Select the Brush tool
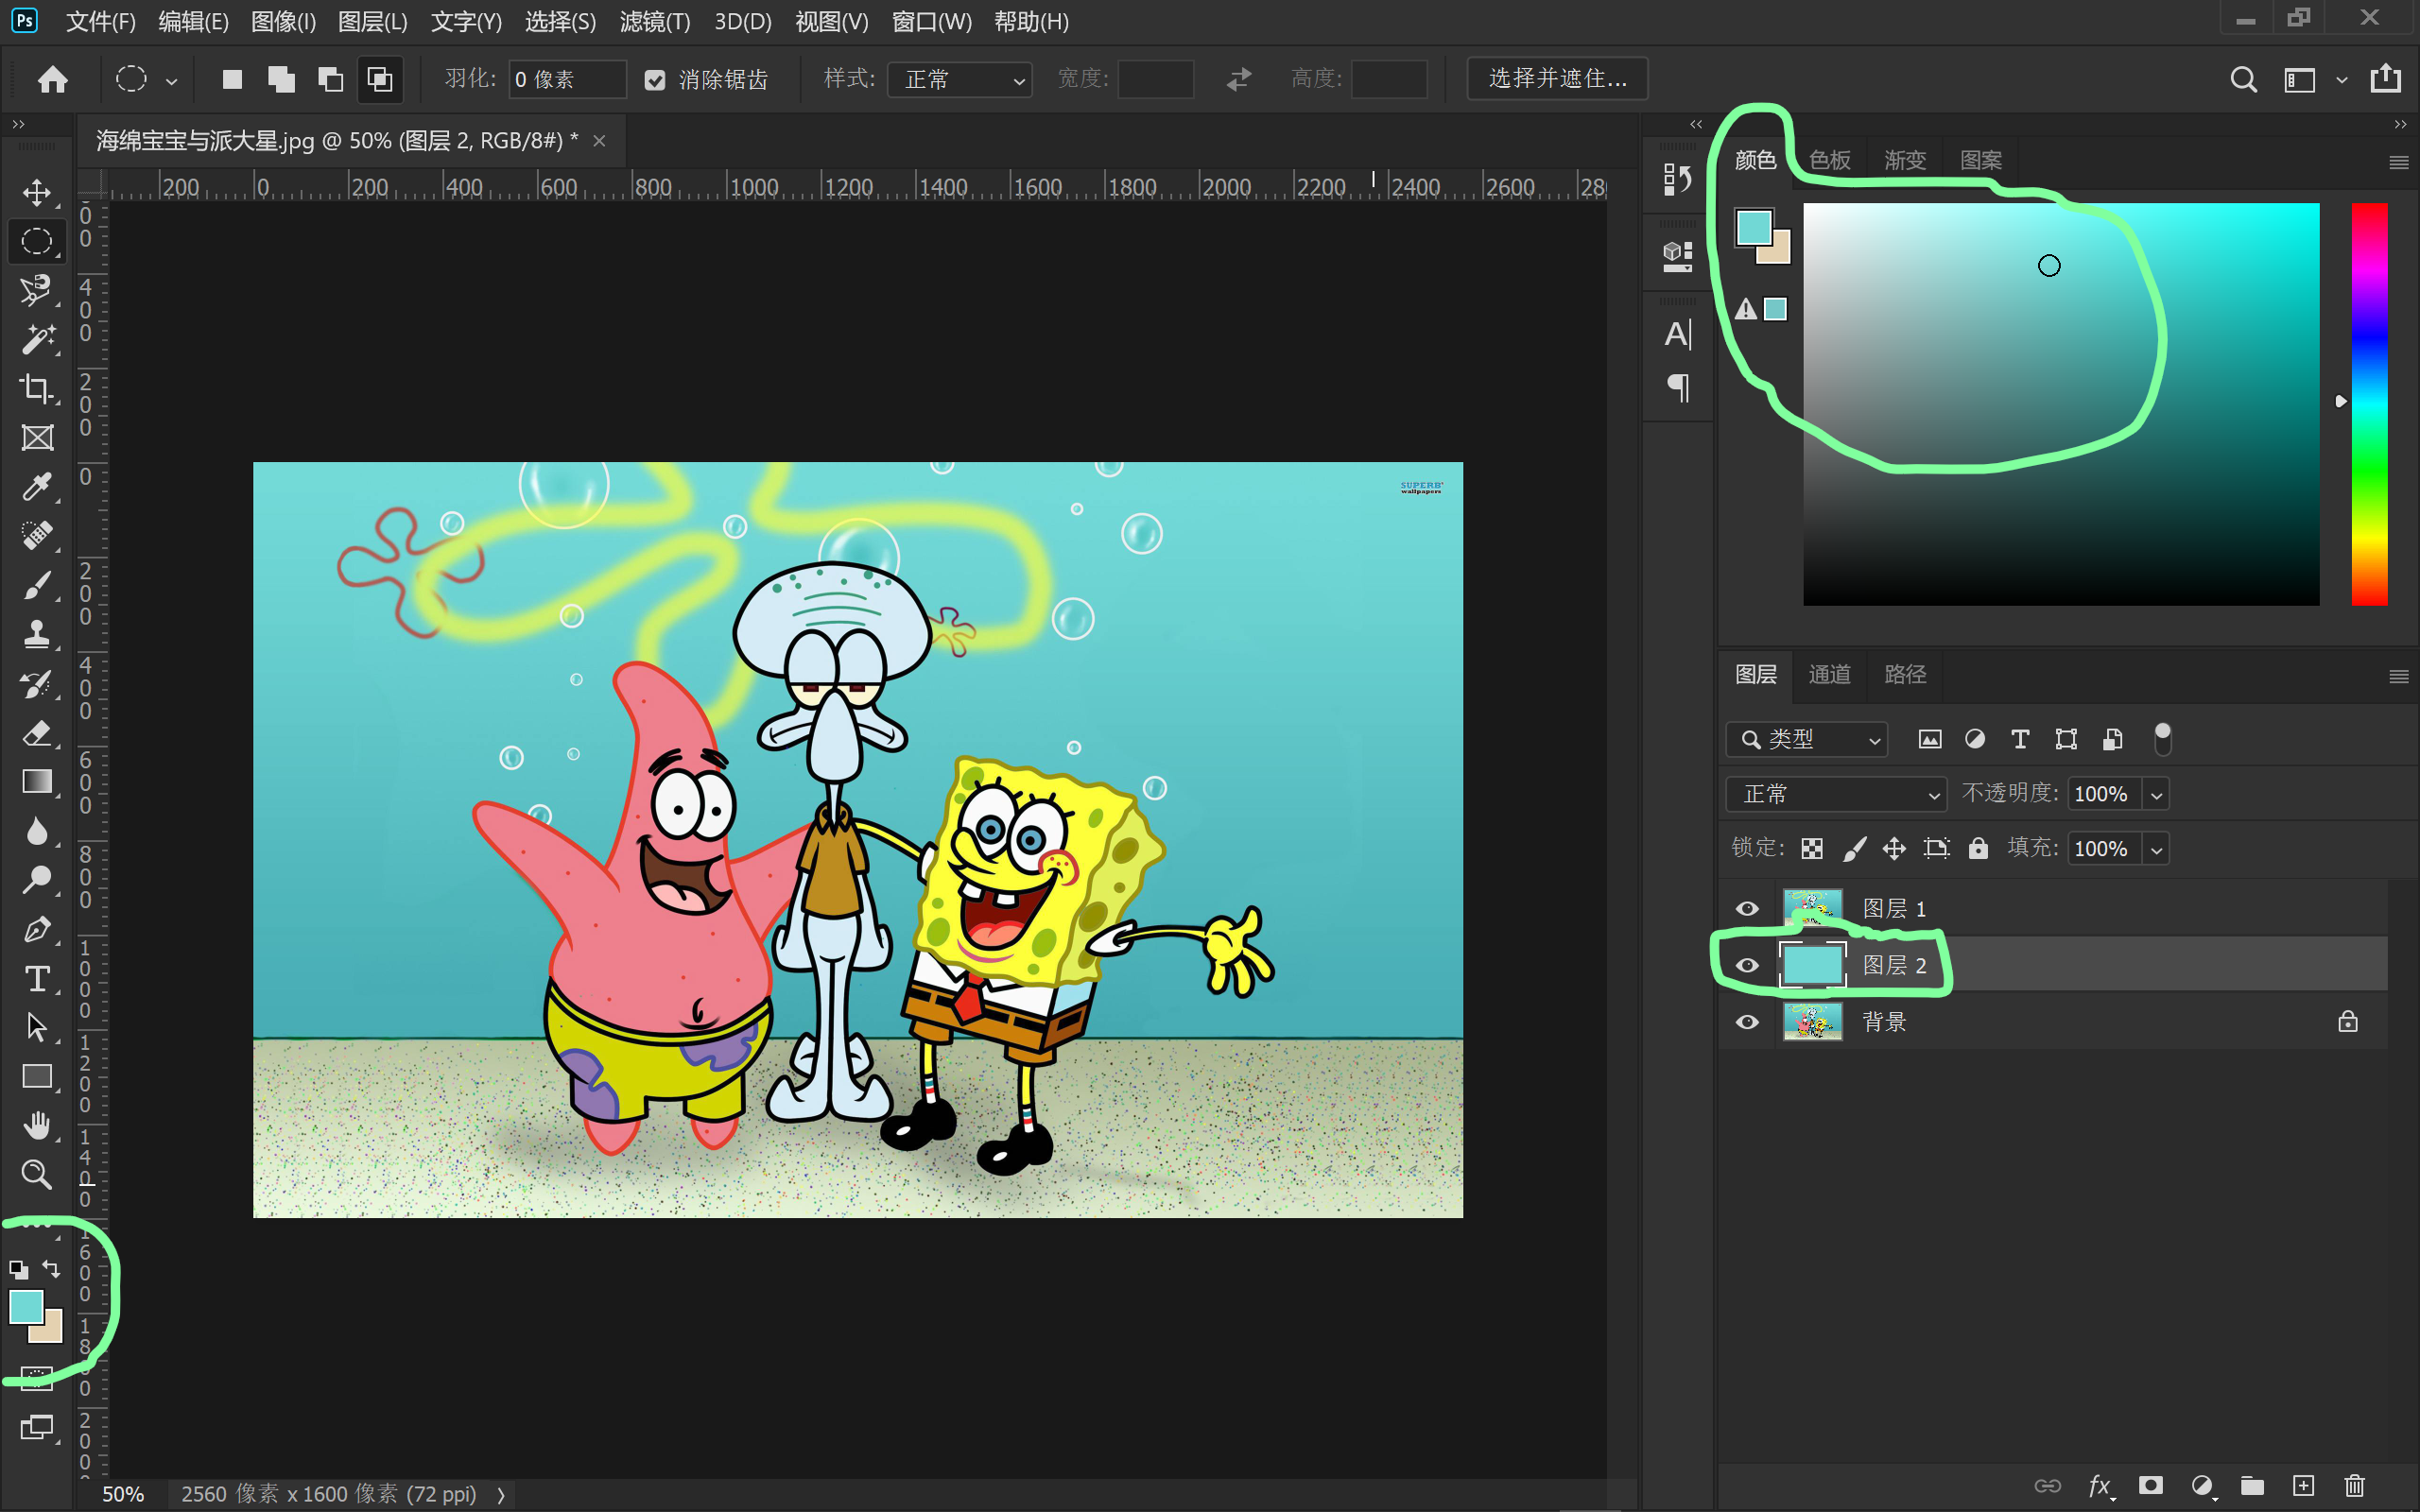 [x=37, y=585]
